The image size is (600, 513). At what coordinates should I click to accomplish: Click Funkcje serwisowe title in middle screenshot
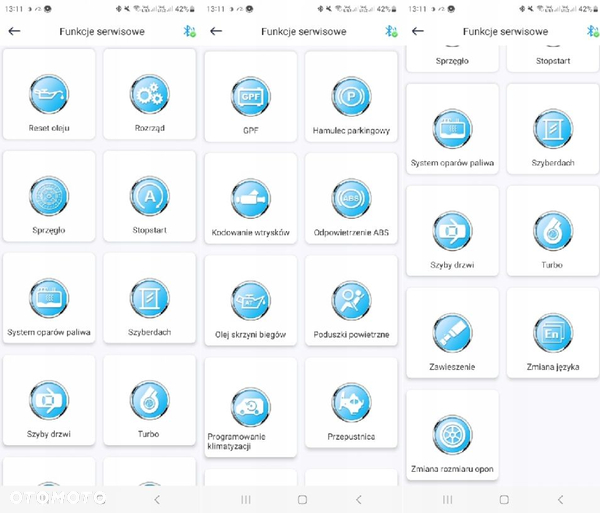[304, 31]
